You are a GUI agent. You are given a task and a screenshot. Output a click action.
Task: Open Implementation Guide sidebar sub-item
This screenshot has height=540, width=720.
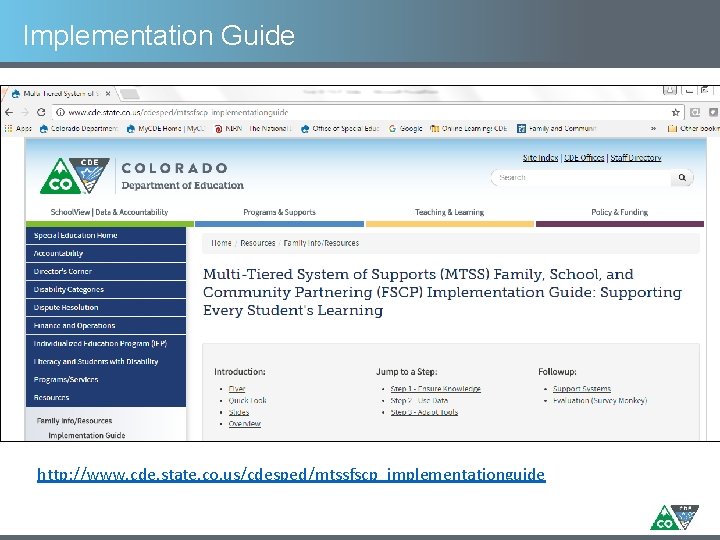pos(87,435)
